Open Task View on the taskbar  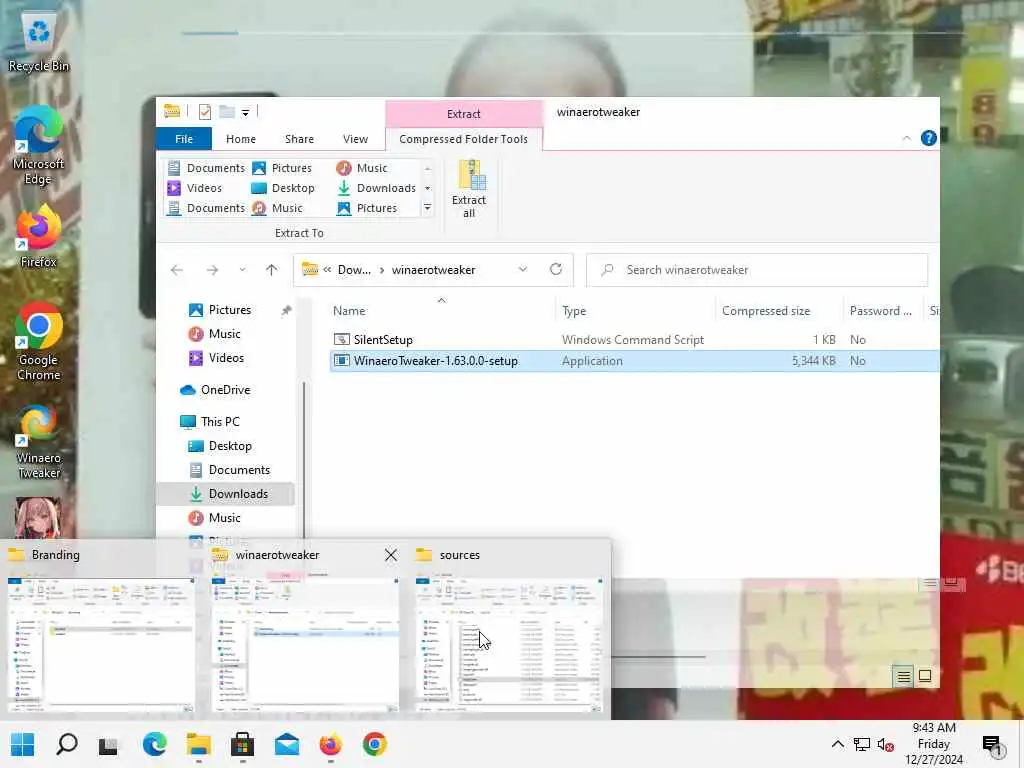pyautogui.click(x=108, y=744)
